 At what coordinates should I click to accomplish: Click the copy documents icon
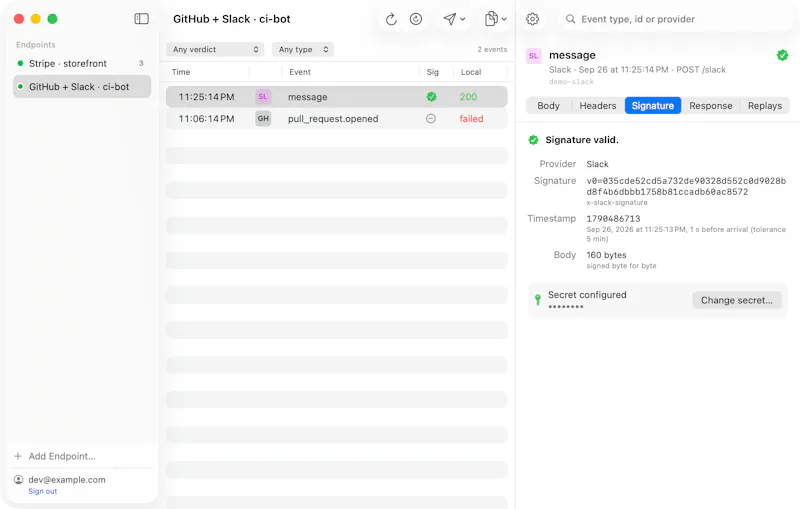pyautogui.click(x=491, y=19)
